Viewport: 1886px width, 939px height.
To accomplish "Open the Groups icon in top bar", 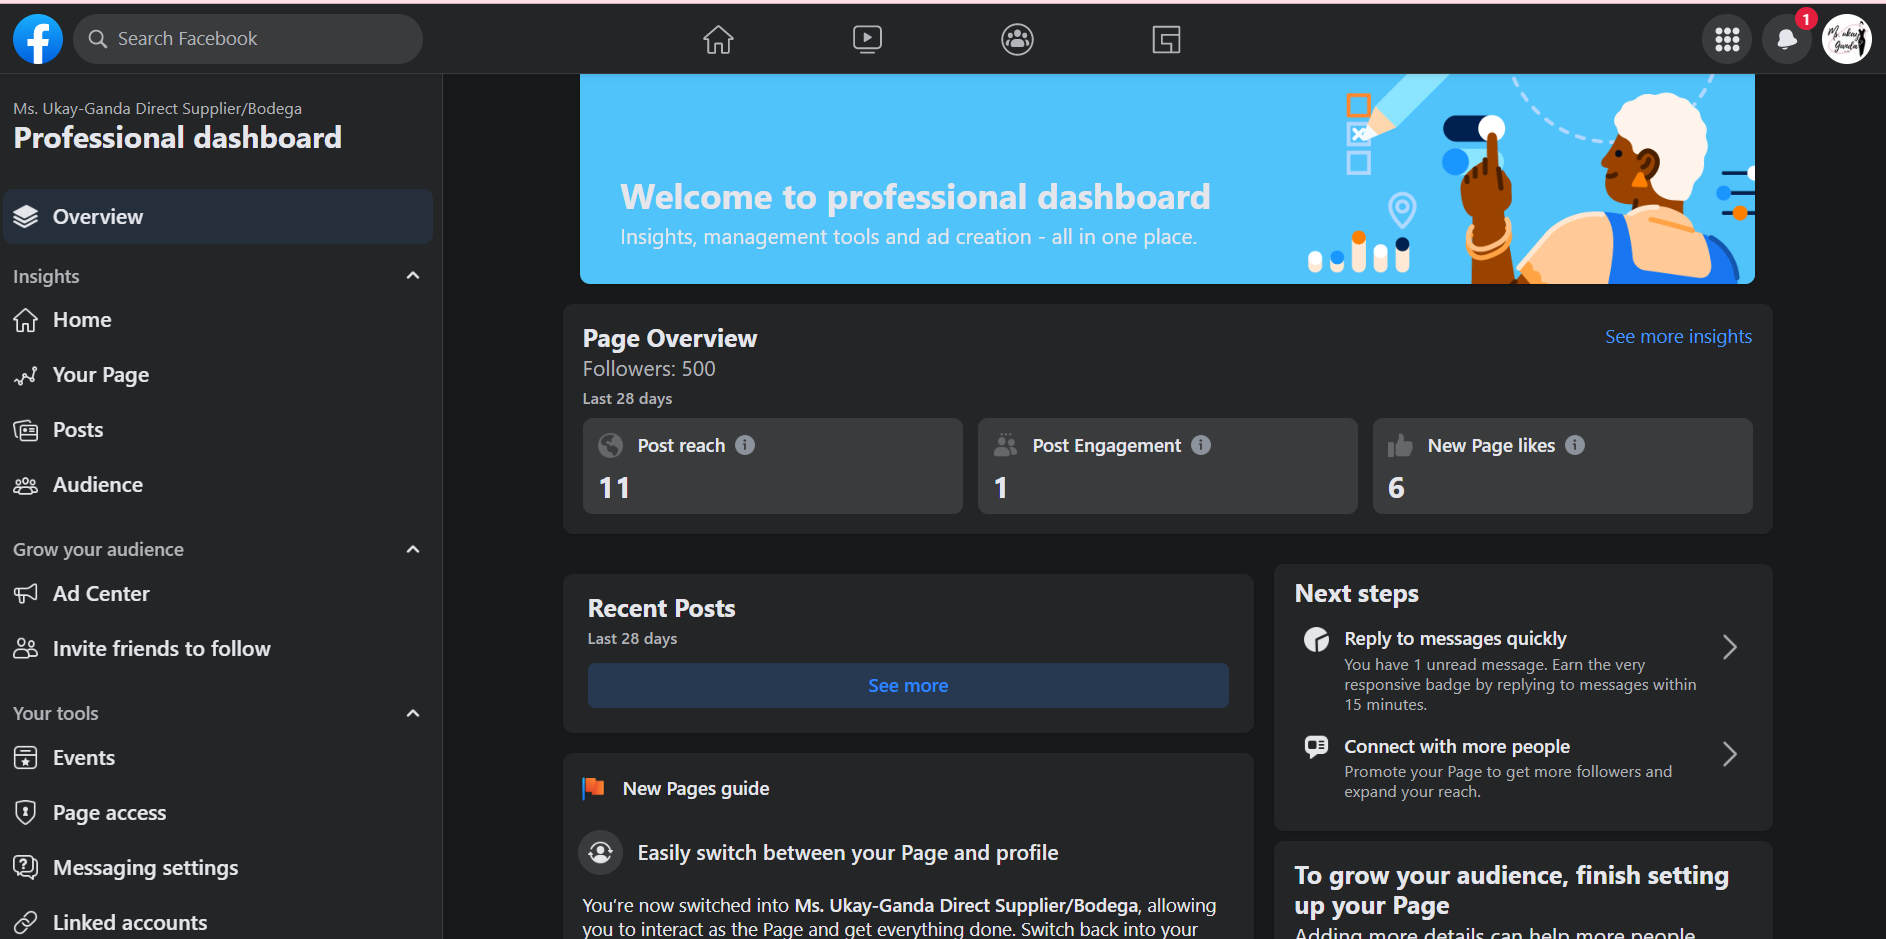I will click(x=1017, y=39).
